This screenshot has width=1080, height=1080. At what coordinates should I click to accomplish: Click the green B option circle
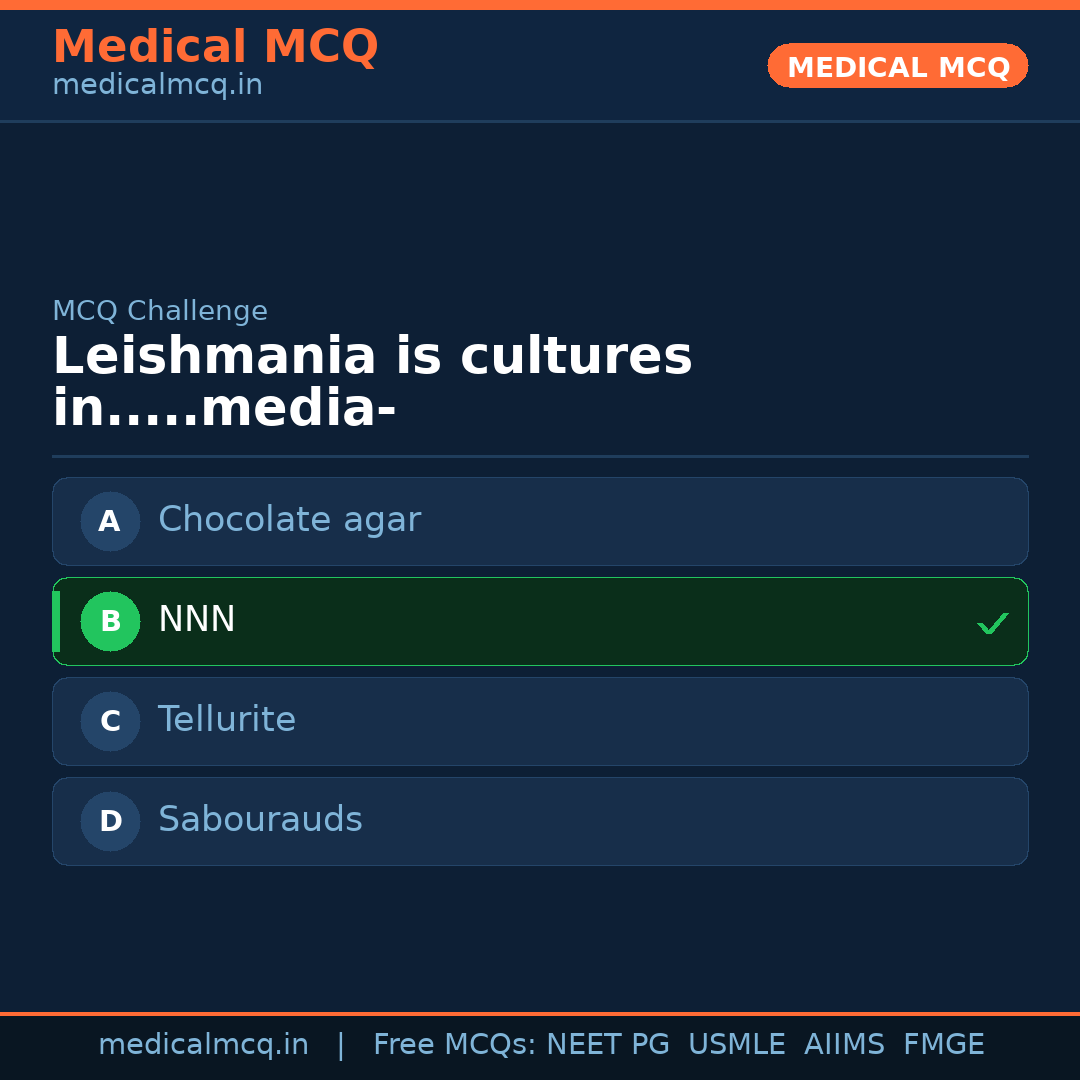[110, 621]
